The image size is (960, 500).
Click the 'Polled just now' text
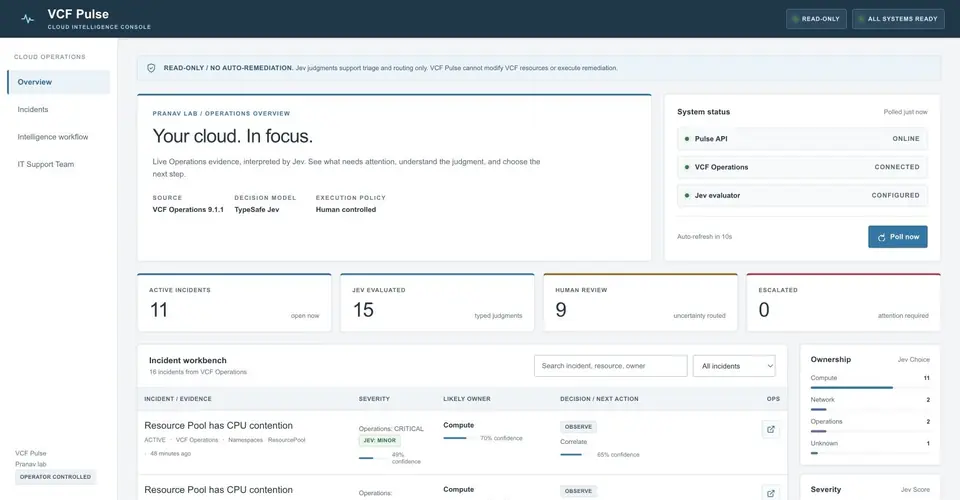coord(905,112)
